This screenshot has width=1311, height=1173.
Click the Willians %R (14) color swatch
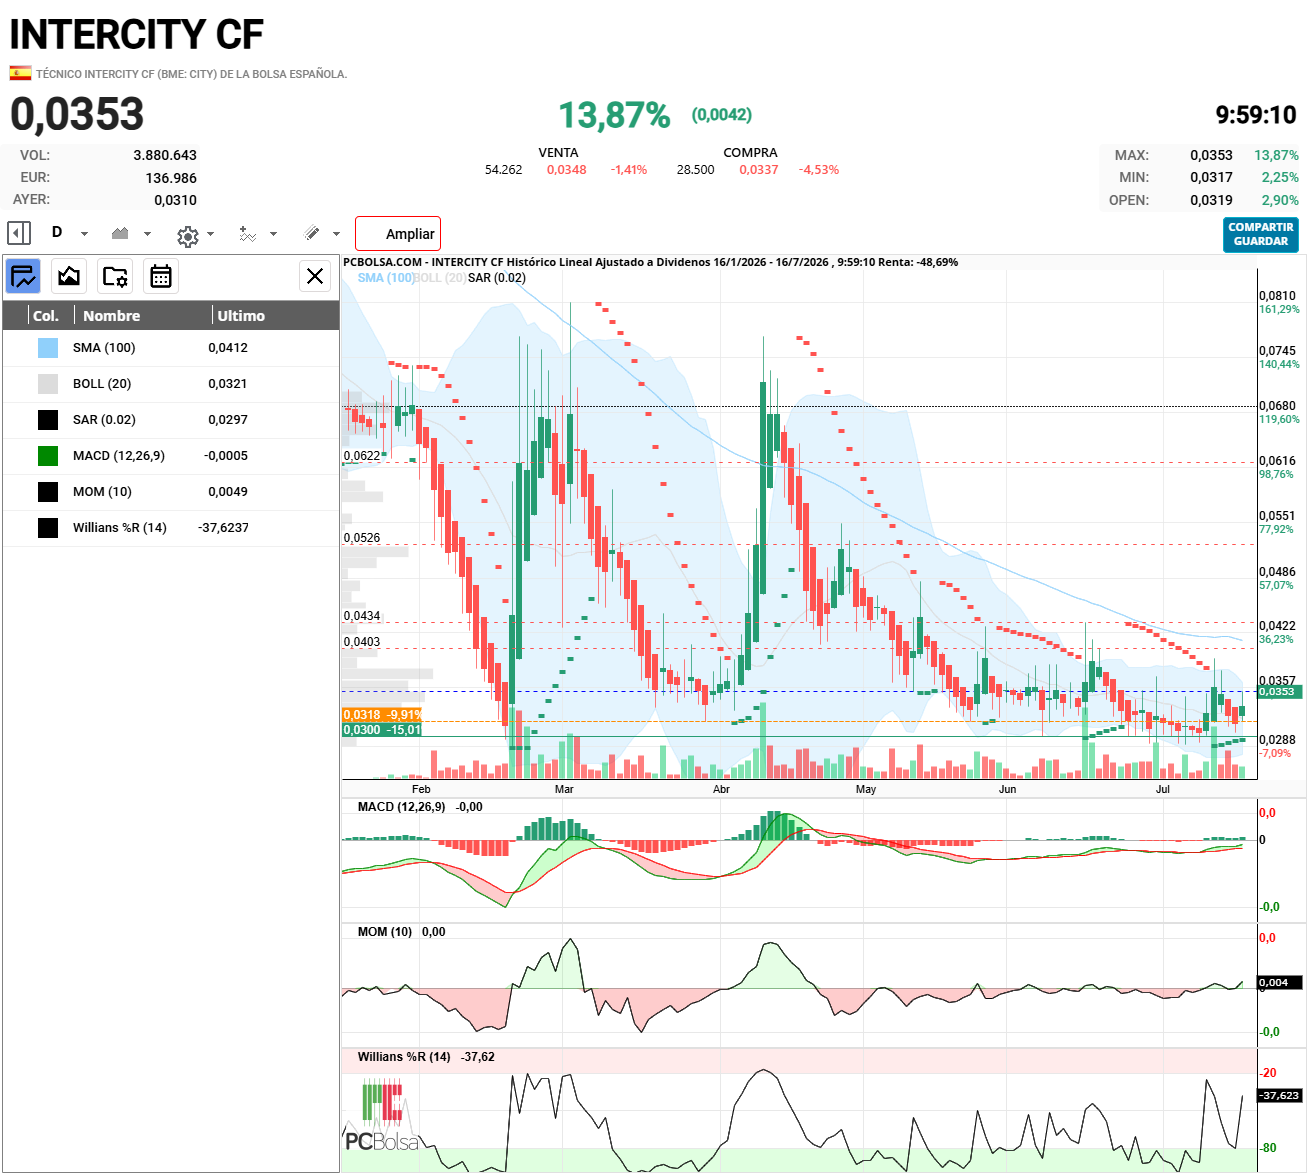tap(48, 528)
